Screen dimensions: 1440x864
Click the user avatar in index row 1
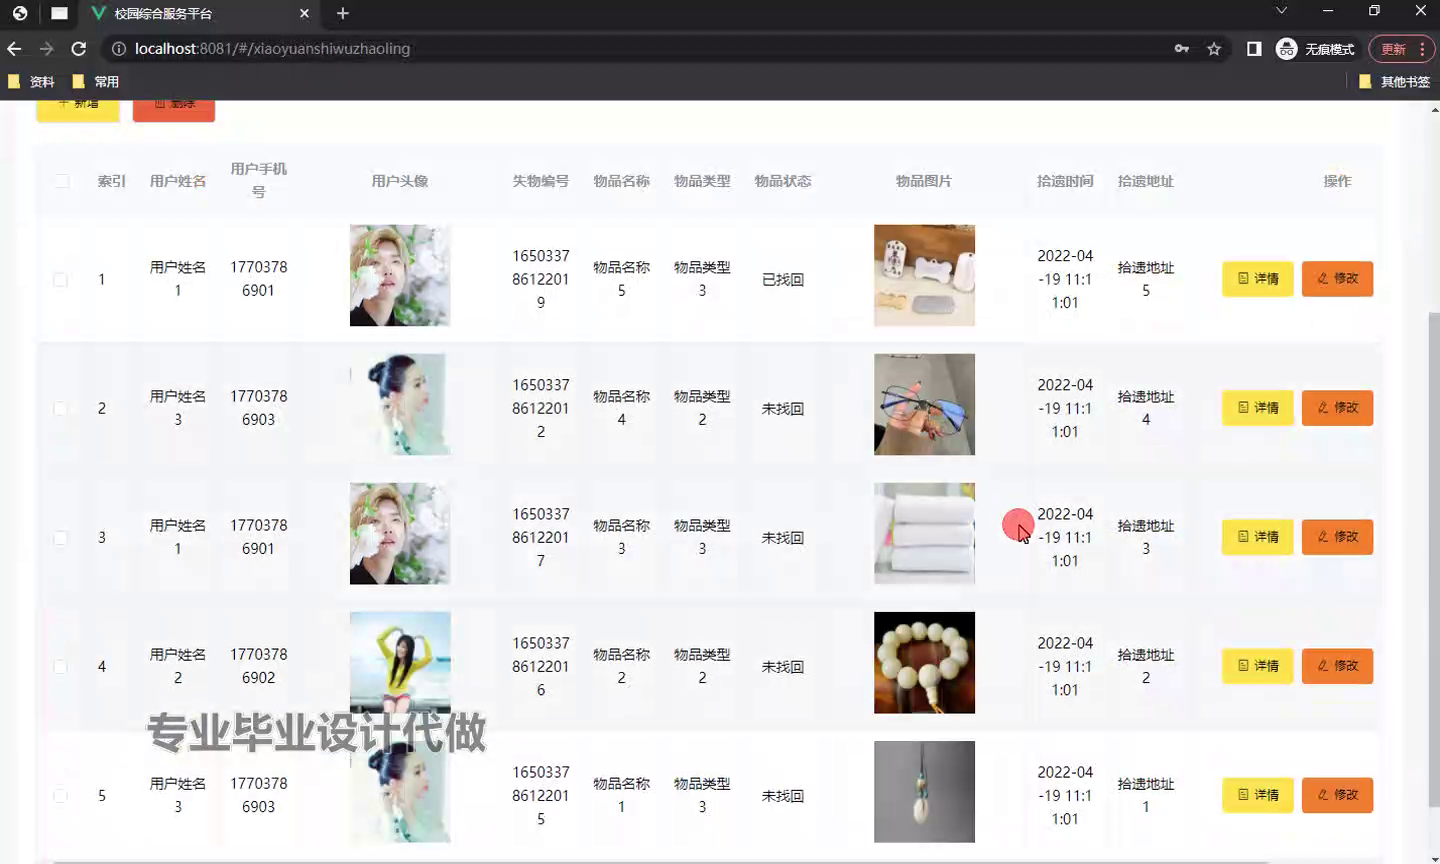400,275
